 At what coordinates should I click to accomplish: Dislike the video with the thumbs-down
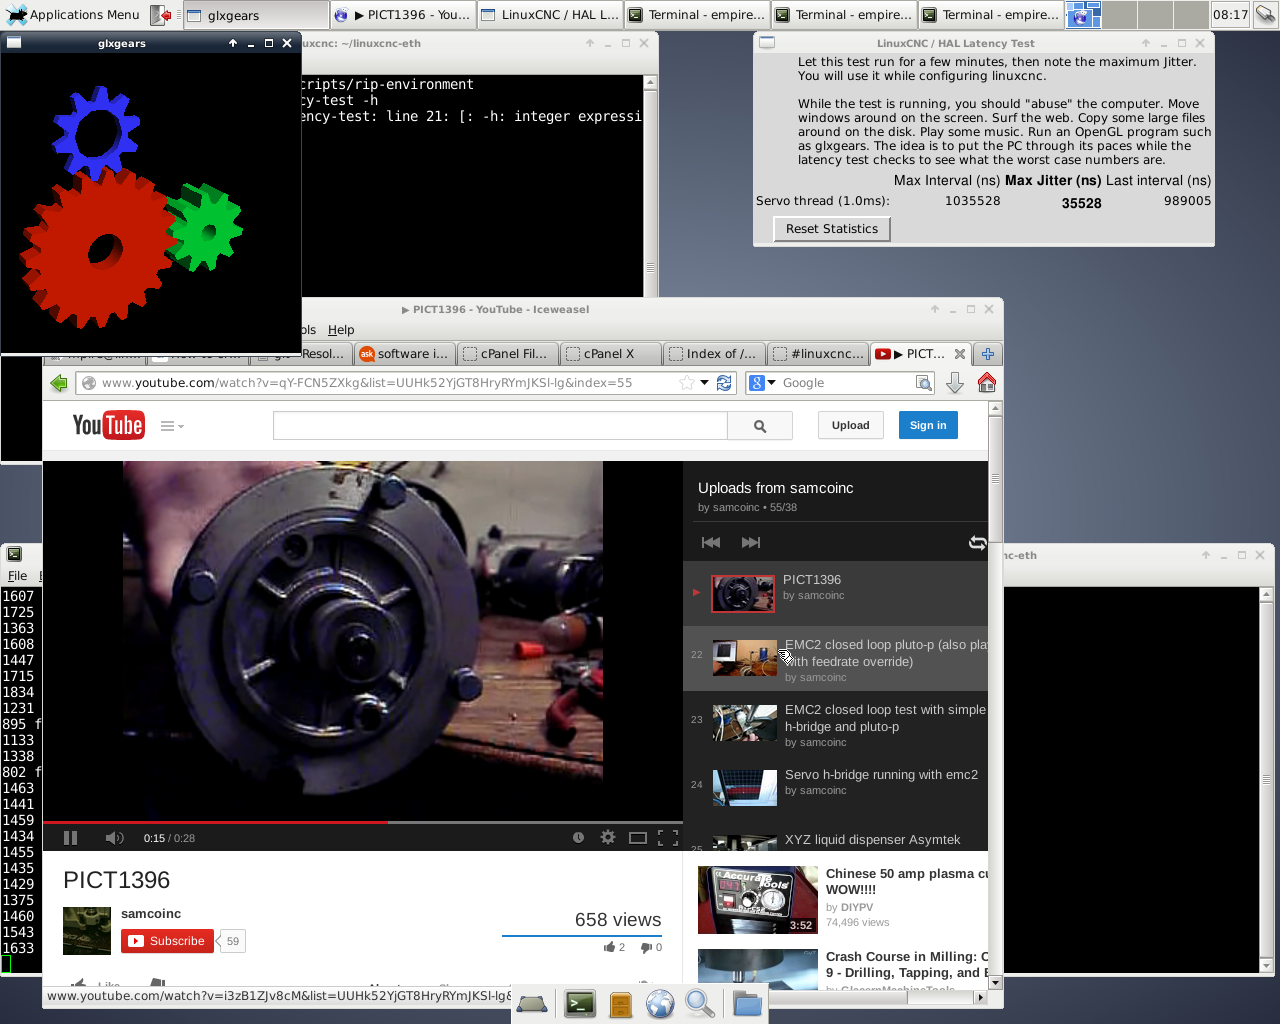(646, 947)
